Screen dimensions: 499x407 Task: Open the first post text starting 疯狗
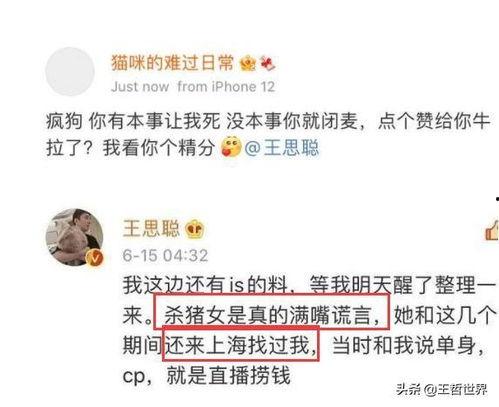point(268,134)
